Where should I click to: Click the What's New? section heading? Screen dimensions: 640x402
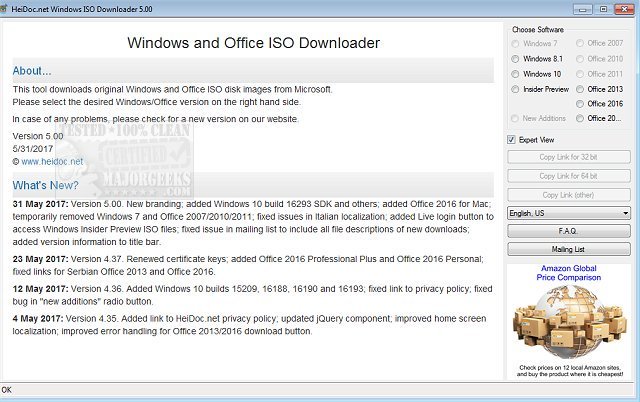pos(45,185)
